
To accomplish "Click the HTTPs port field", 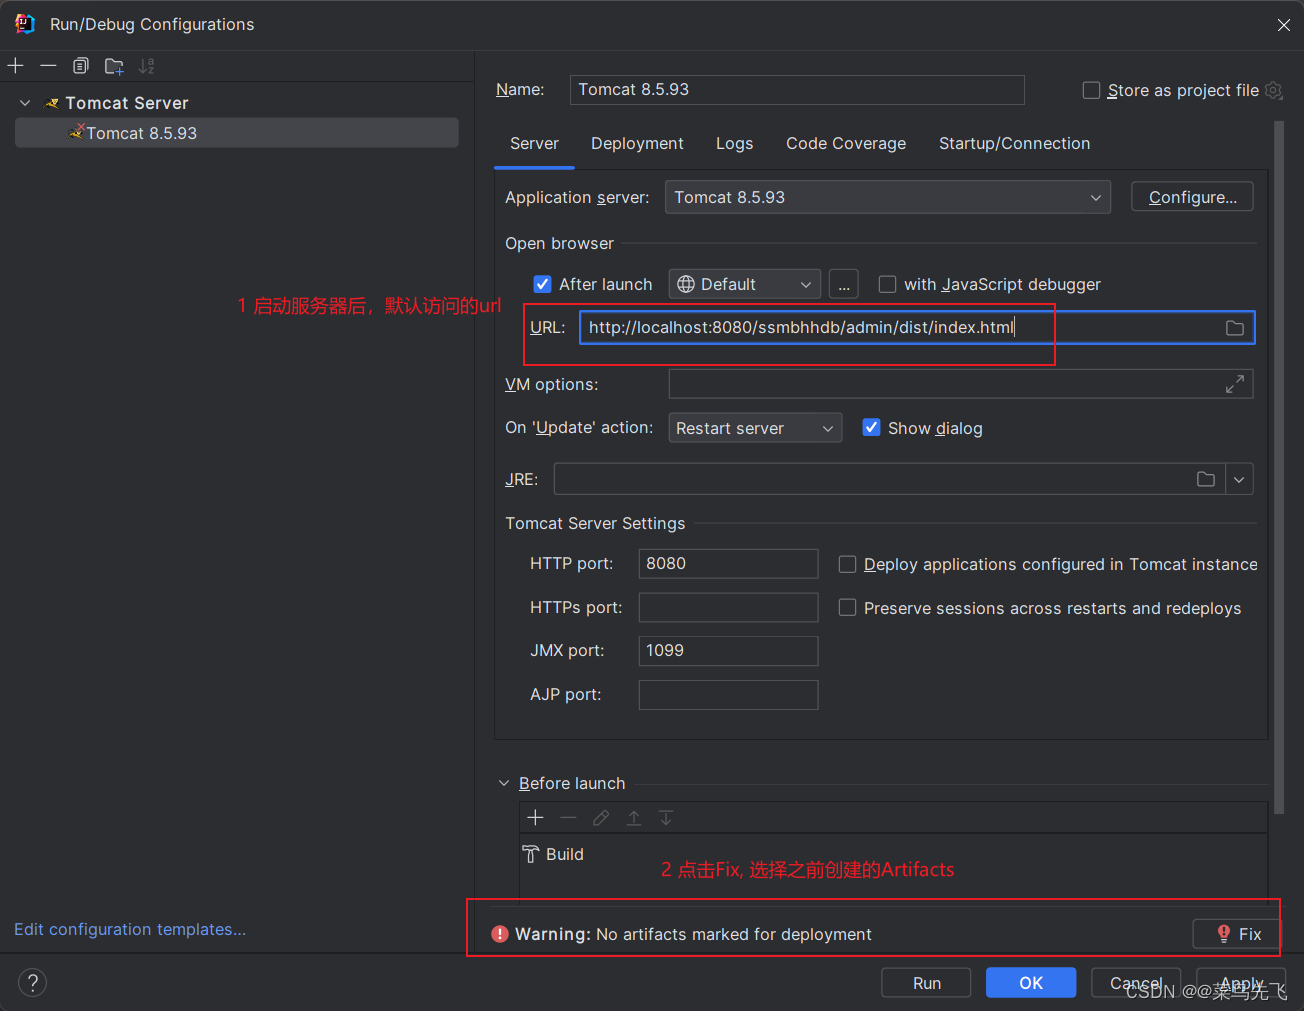I will tap(728, 608).
